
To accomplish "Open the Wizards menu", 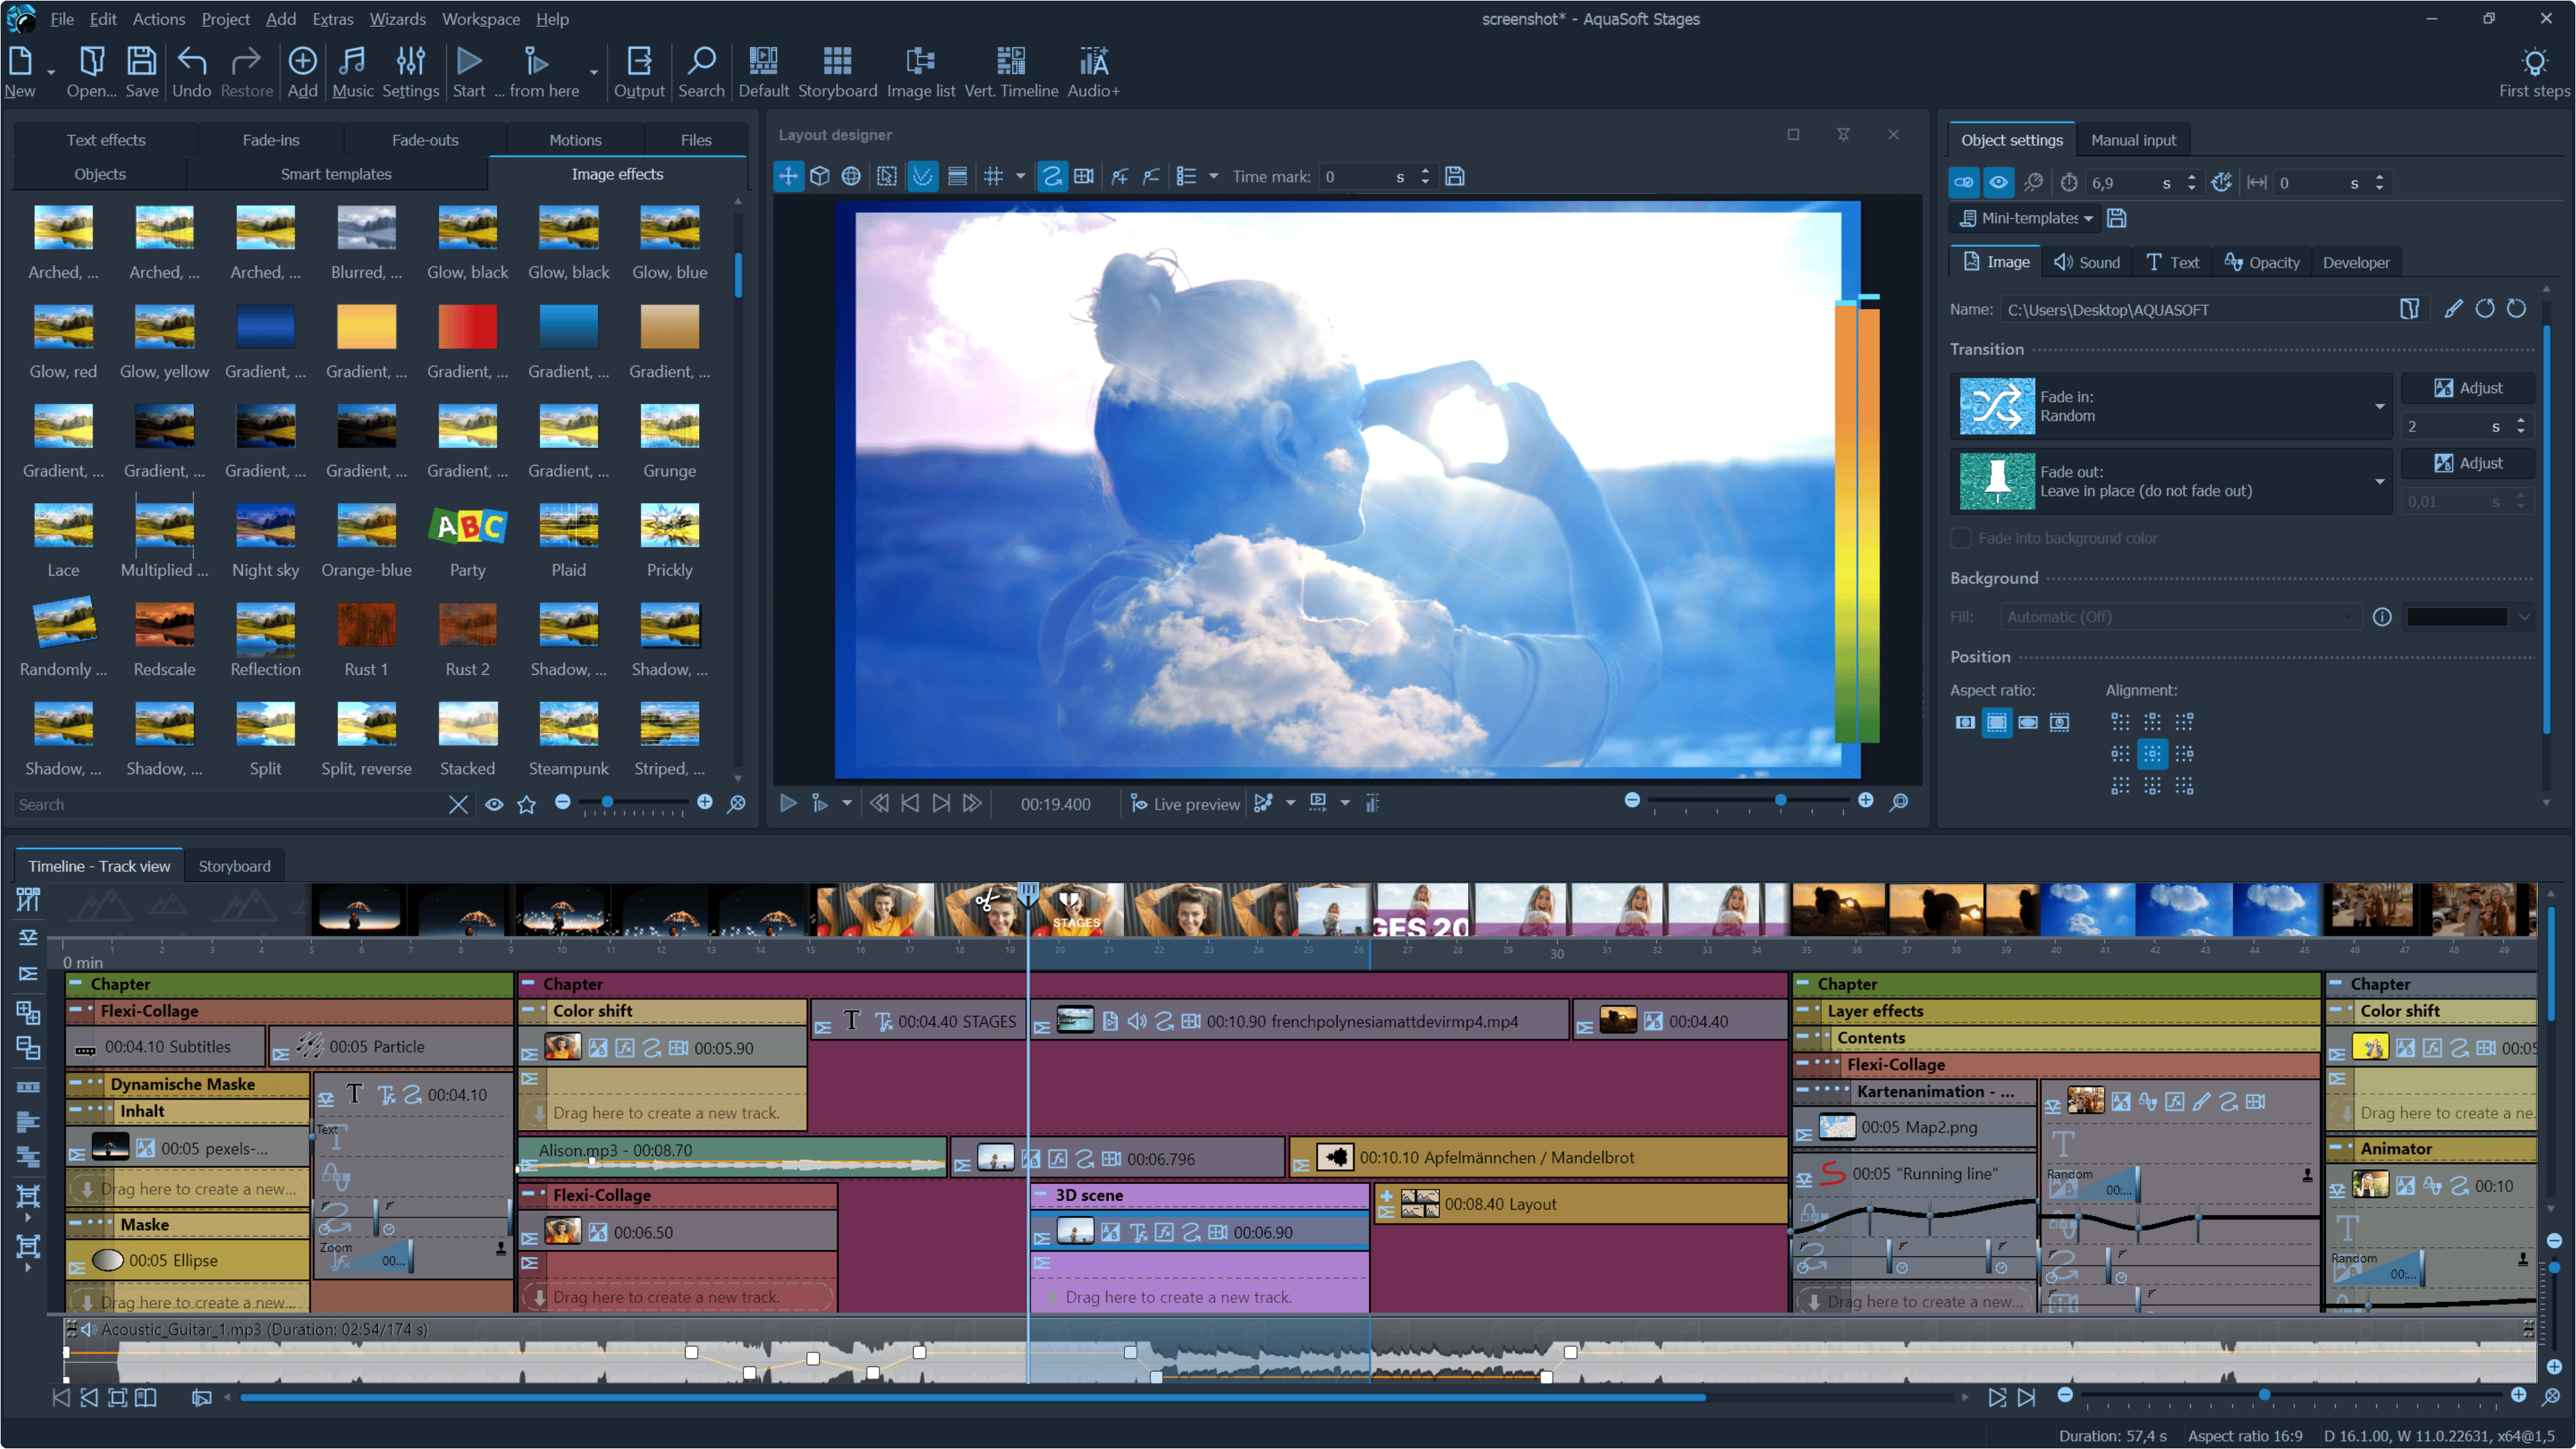I will tap(397, 19).
